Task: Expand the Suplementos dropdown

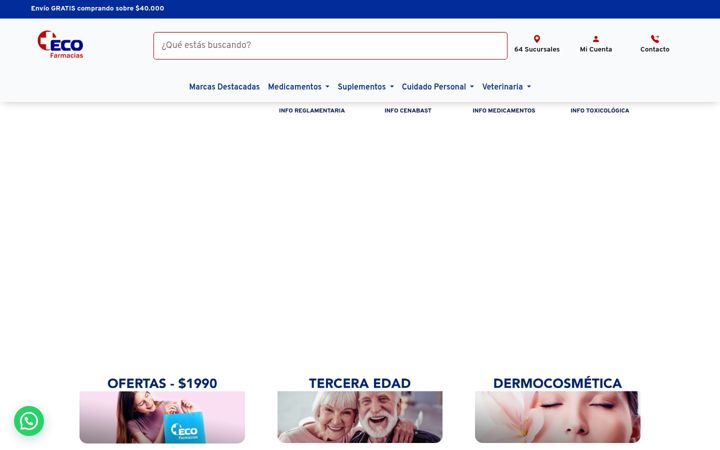Action: click(x=366, y=87)
